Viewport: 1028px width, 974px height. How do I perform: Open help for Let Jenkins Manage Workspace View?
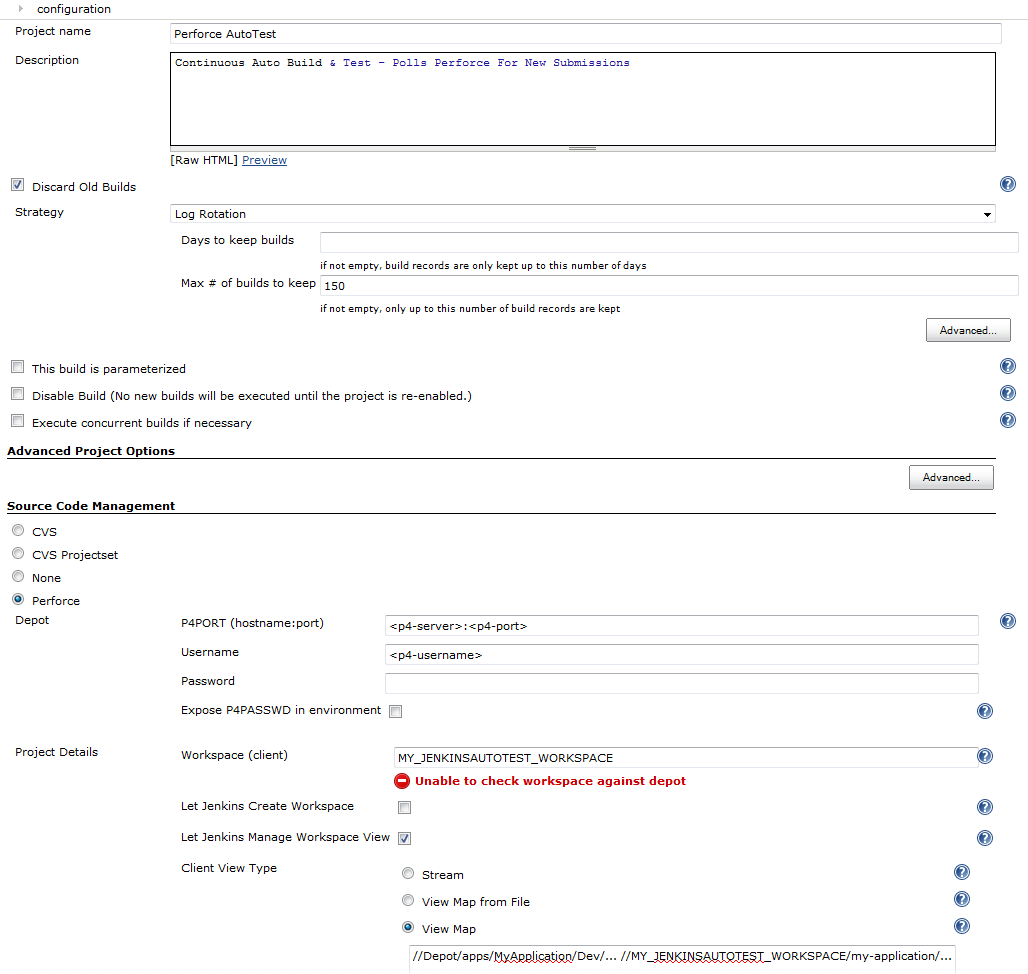pos(985,838)
